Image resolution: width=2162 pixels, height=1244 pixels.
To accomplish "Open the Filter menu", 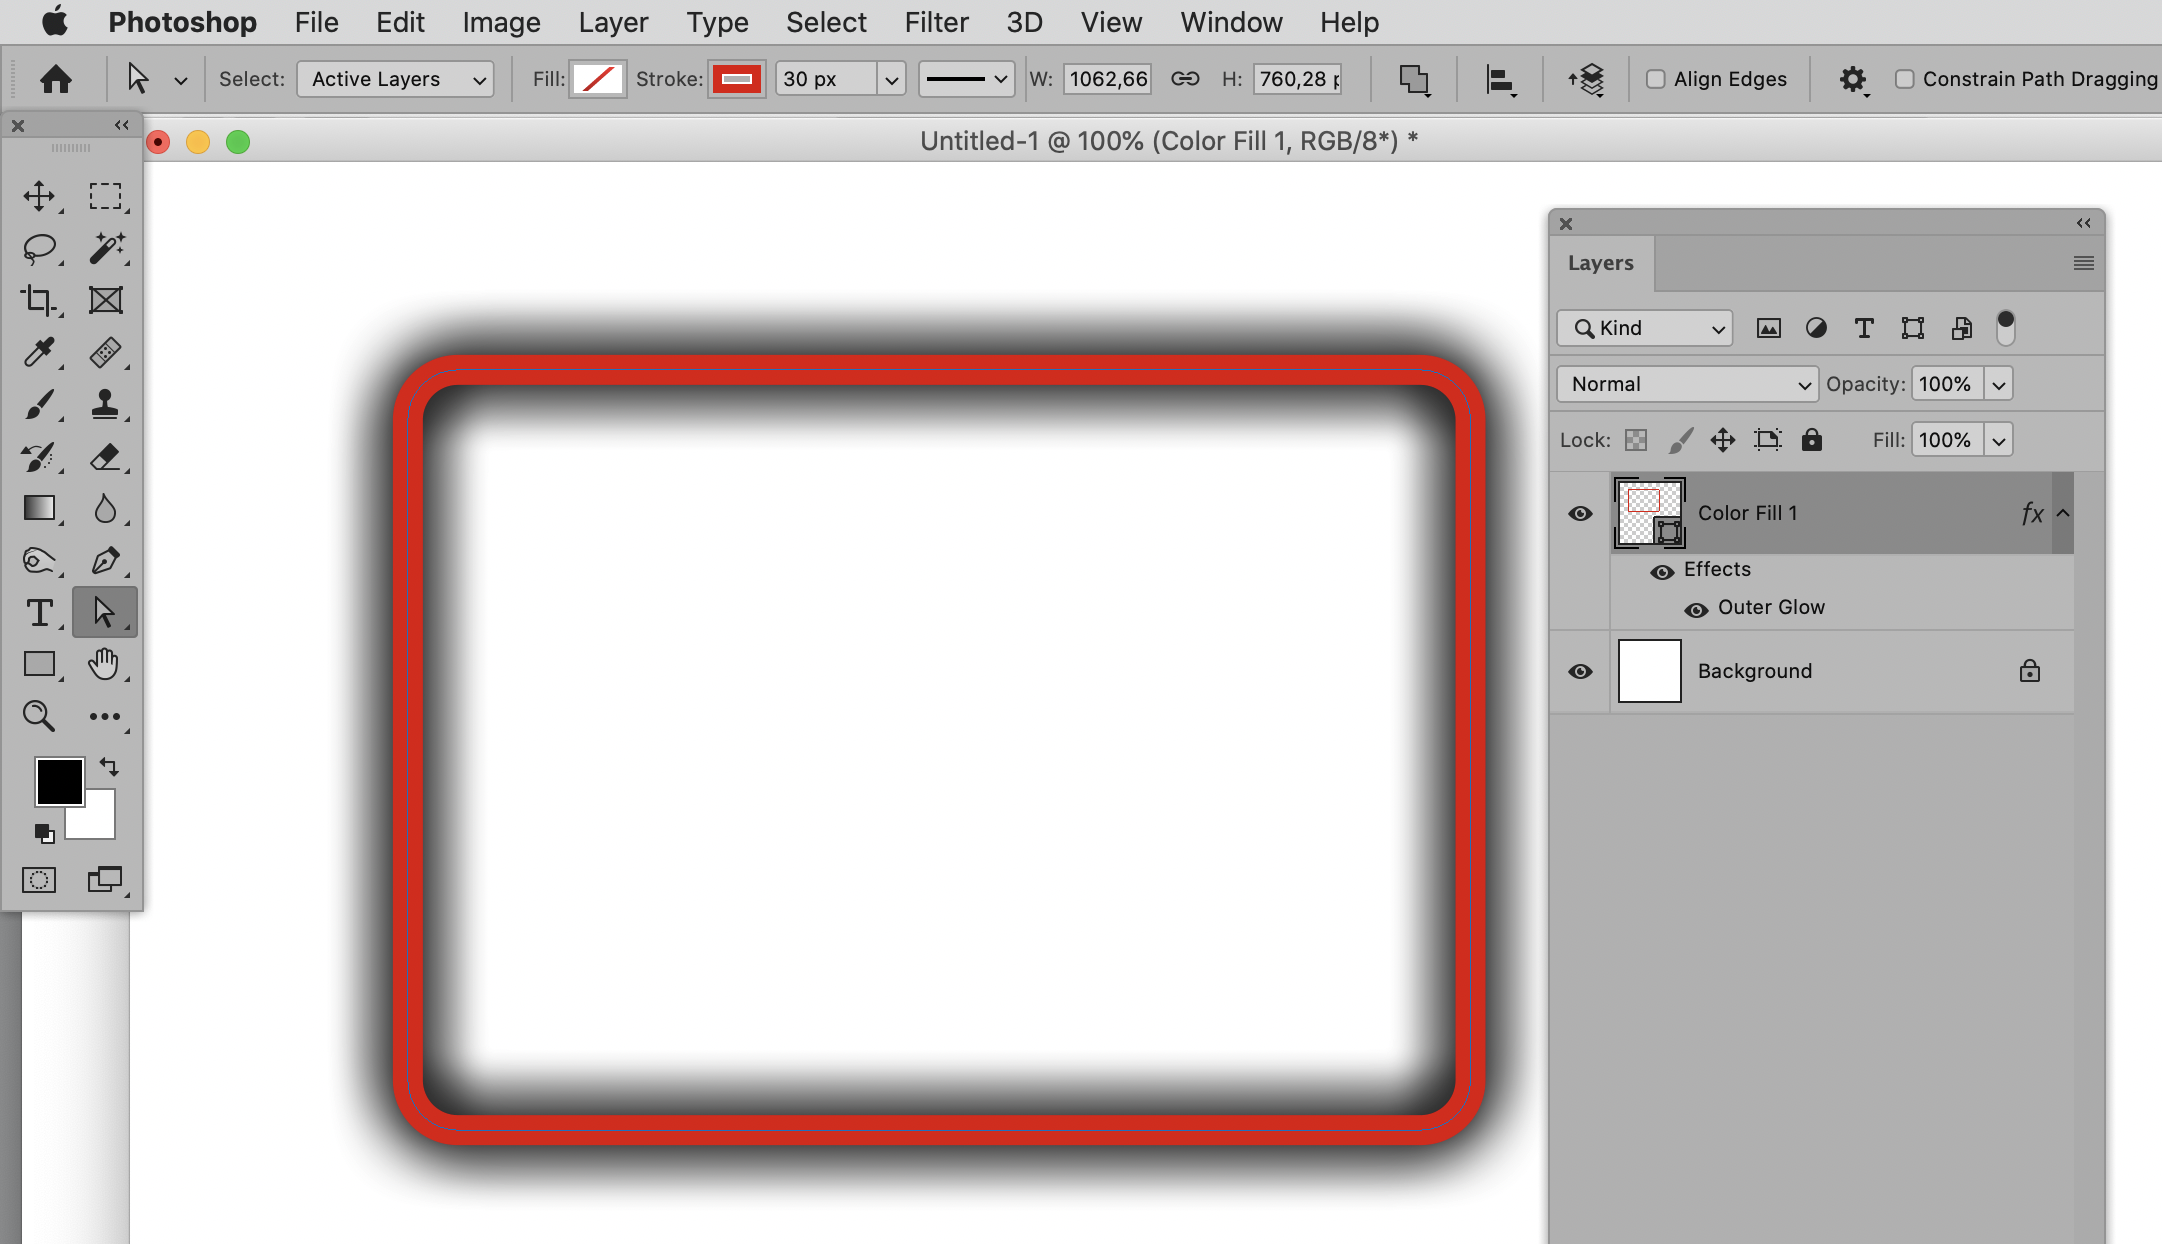I will (x=936, y=22).
